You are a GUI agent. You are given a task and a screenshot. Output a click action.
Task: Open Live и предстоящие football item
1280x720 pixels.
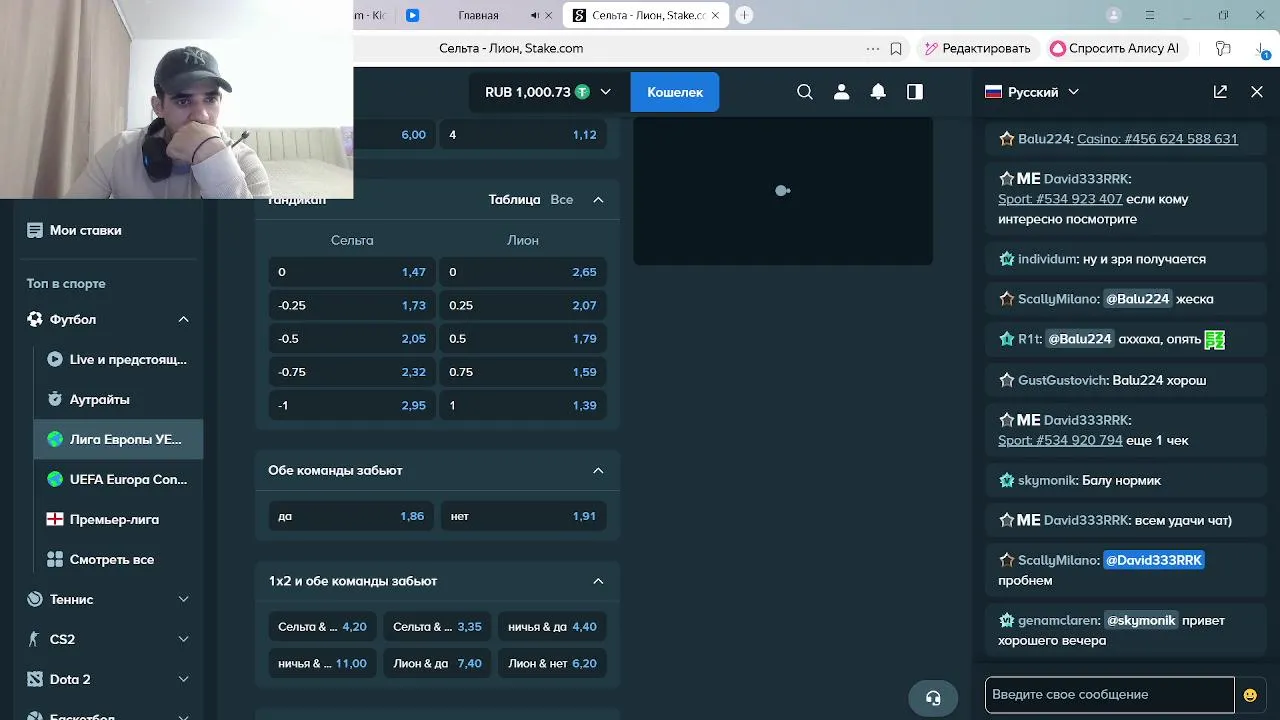[119, 359]
